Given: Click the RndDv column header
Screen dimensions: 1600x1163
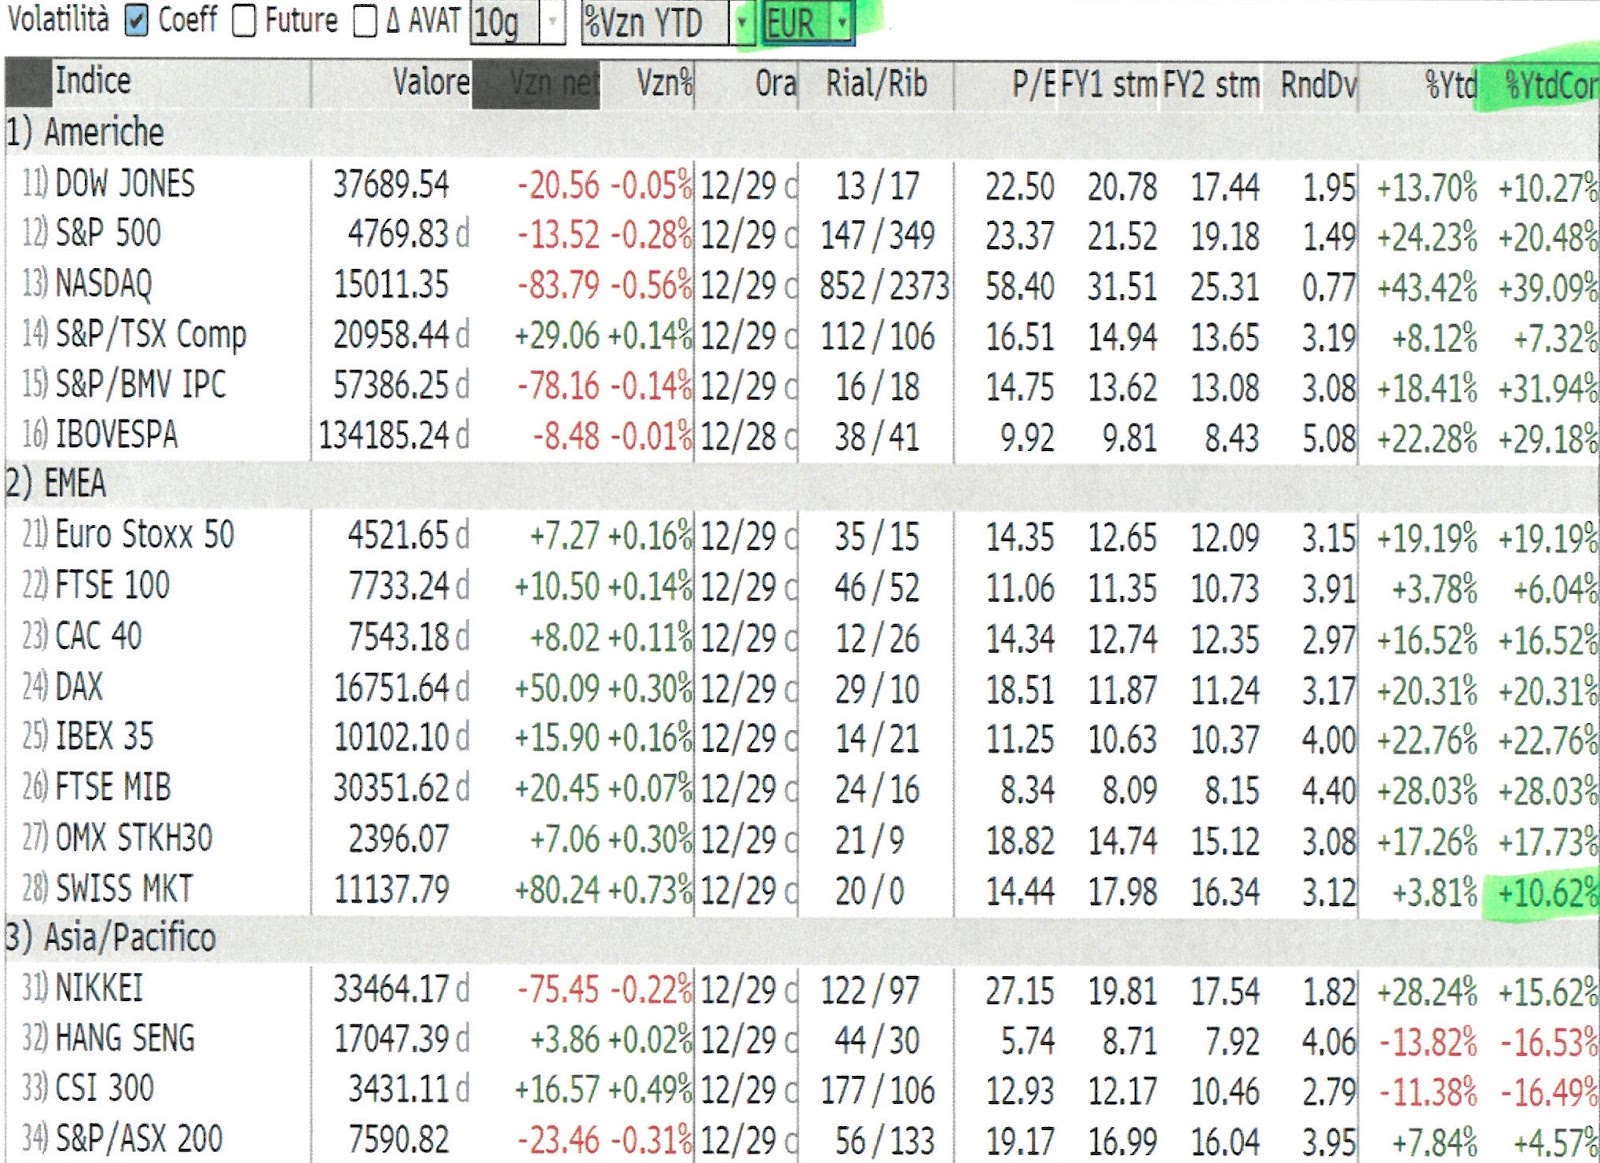Looking at the screenshot, I should (1319, 86).
